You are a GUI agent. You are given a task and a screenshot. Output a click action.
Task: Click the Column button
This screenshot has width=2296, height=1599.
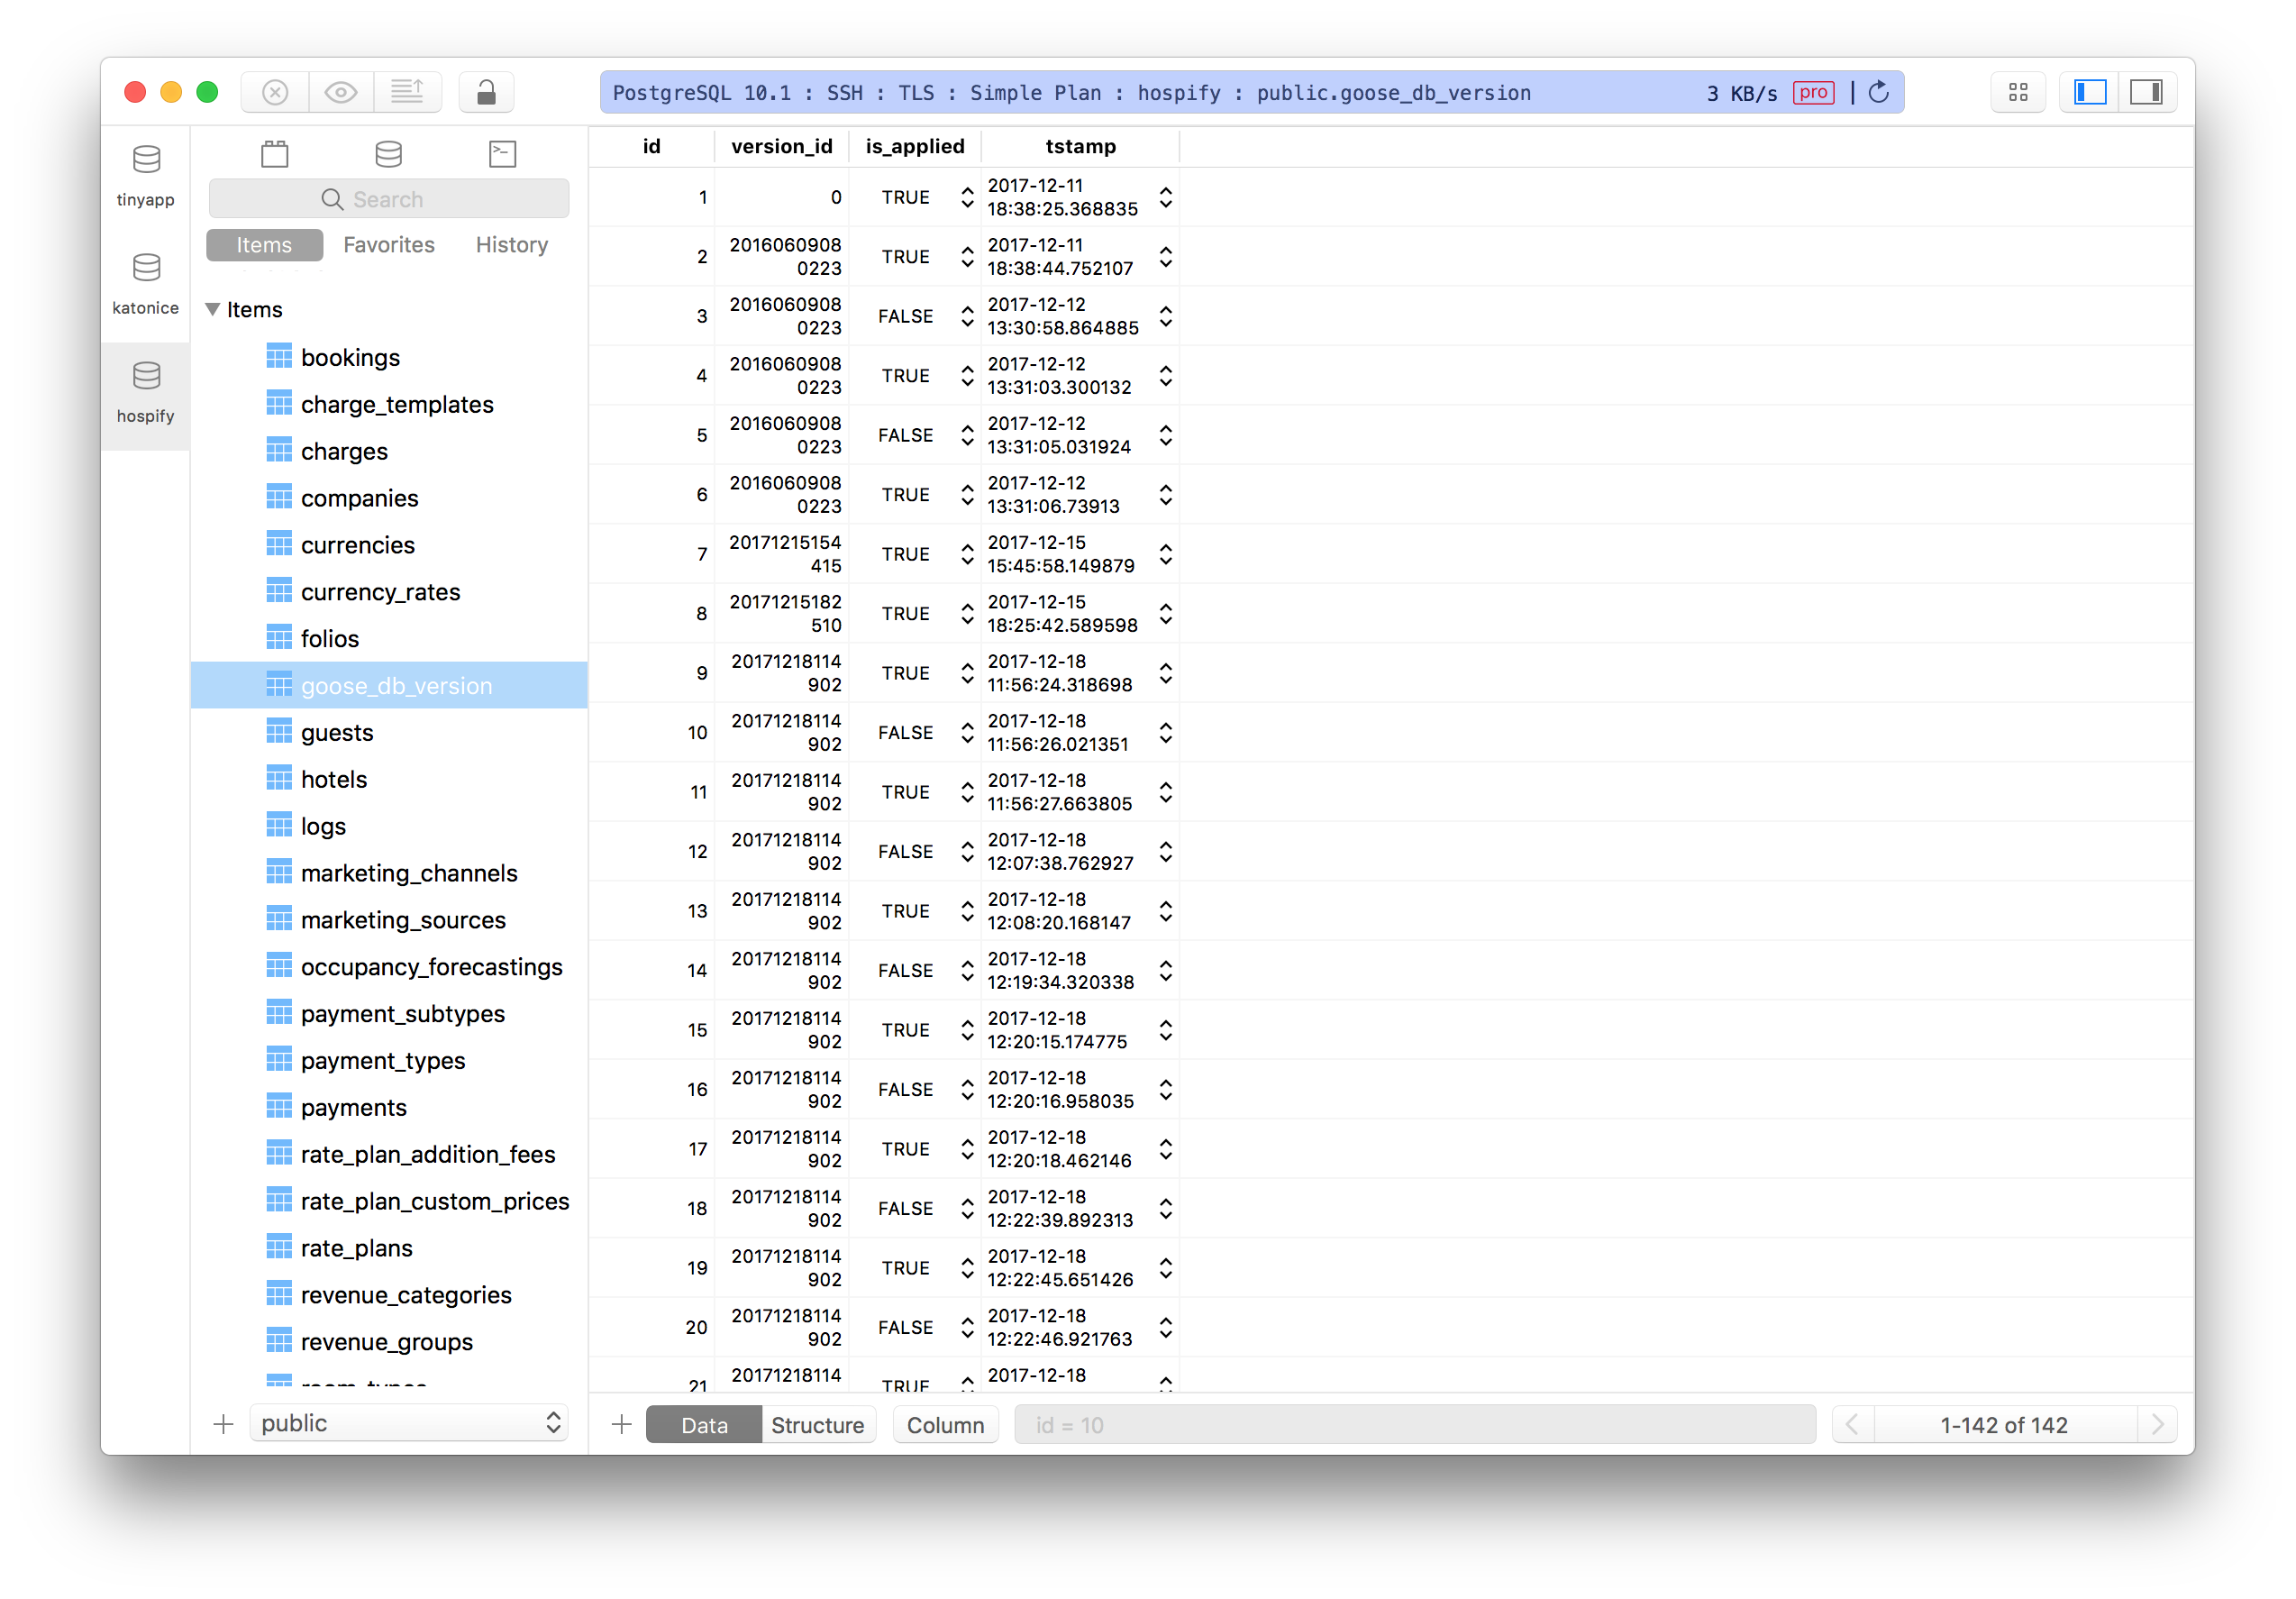(945, 1424)
